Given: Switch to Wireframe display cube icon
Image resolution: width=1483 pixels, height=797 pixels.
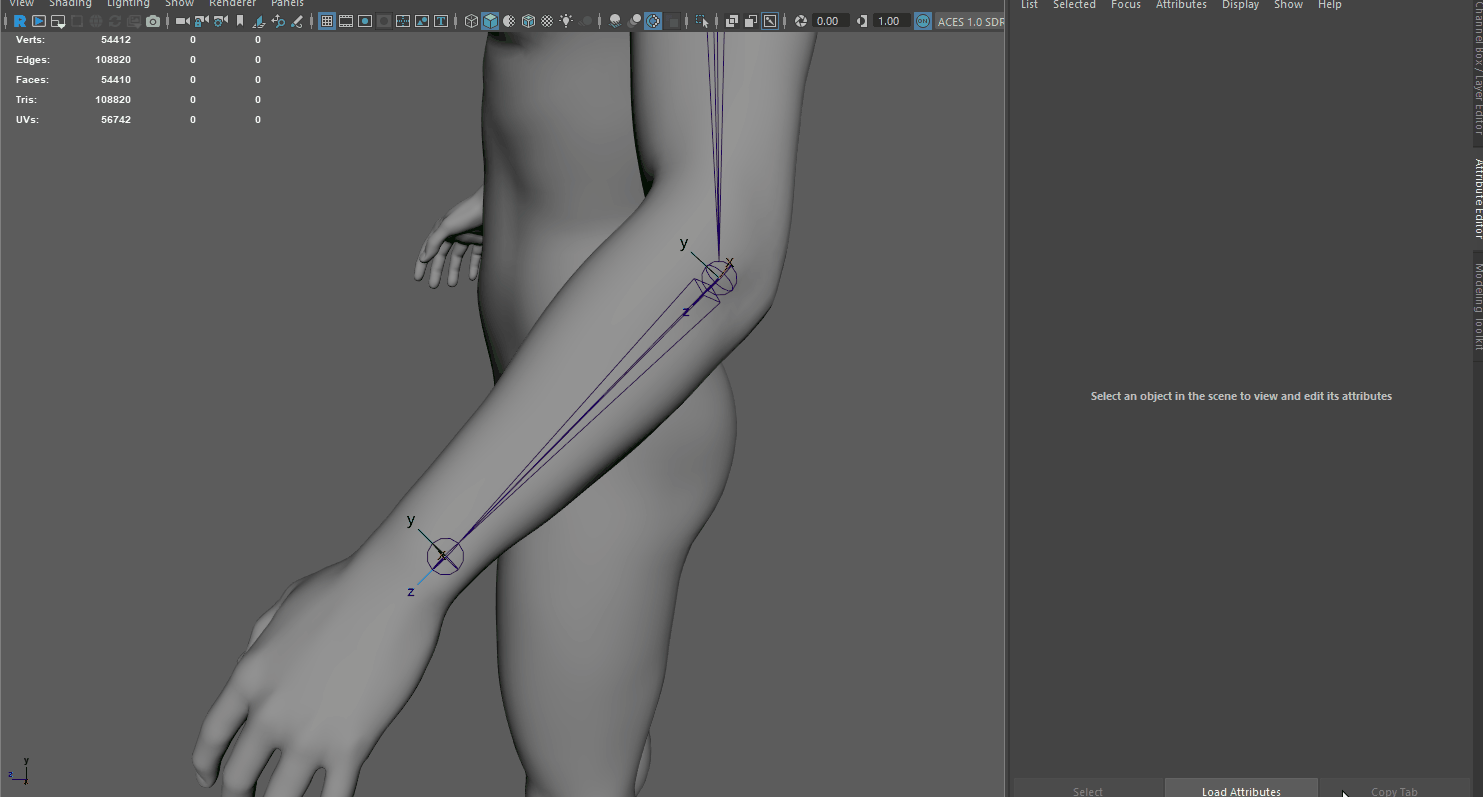Looking at the screenshot, I should [x=471, y=21].
